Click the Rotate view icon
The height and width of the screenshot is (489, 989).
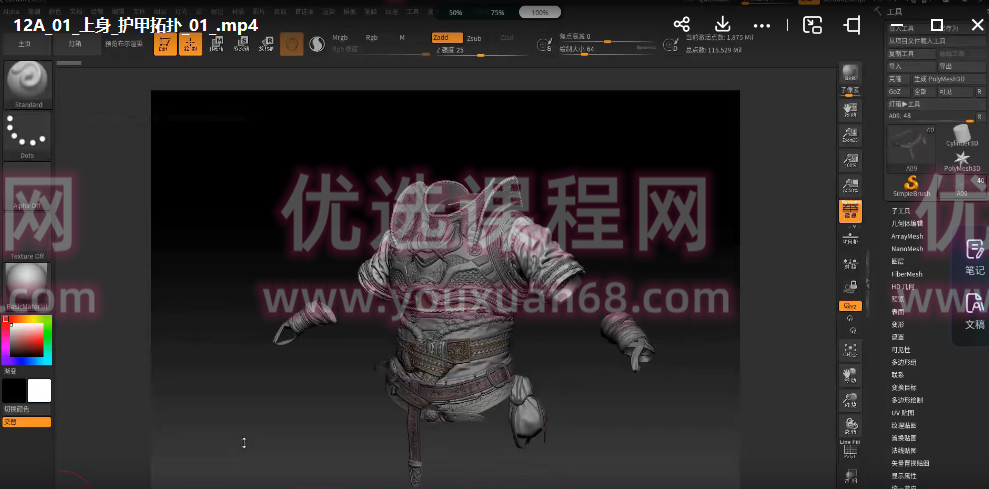pos(850,427)
